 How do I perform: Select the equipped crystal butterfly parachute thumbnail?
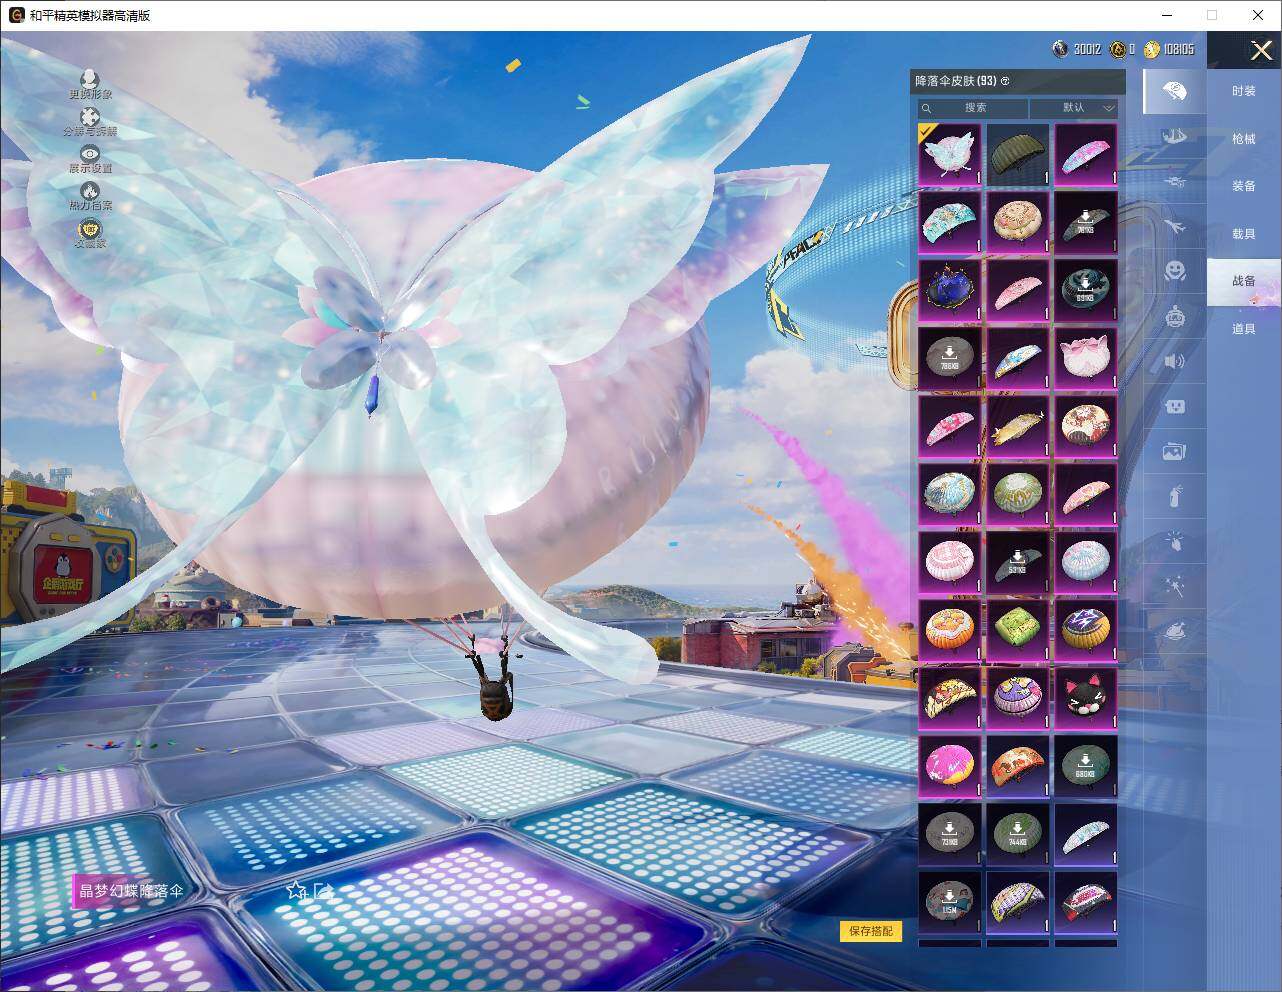(950, 154)
